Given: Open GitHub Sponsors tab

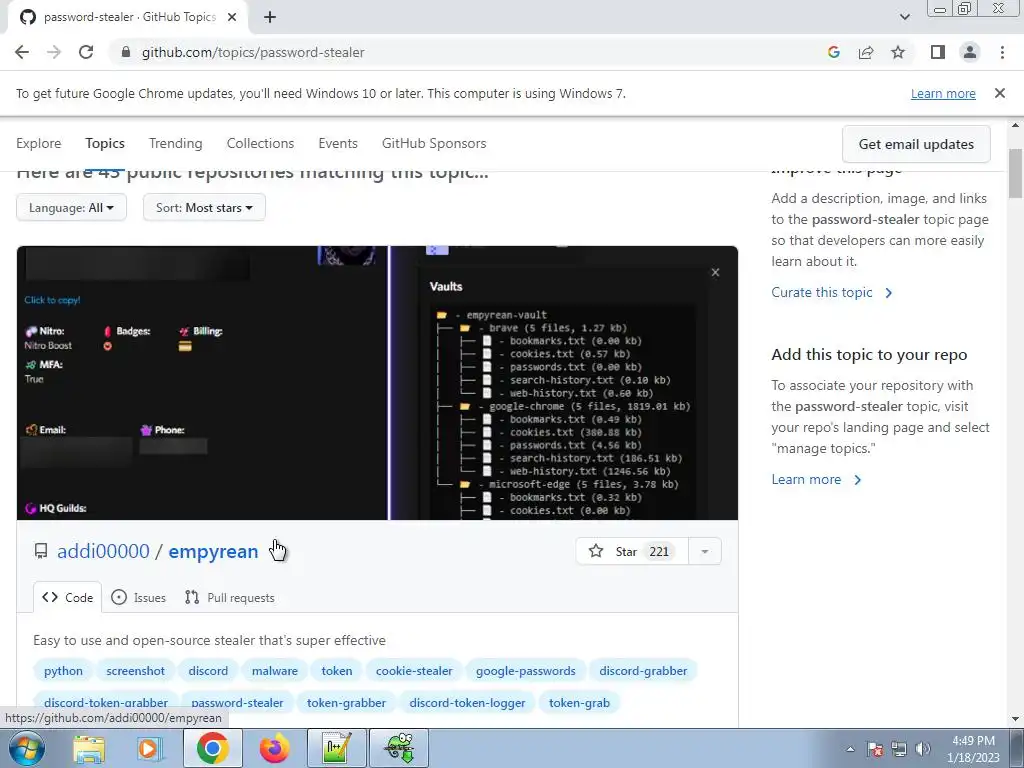Looking at the screenshot, I should [x=434, y=143].
